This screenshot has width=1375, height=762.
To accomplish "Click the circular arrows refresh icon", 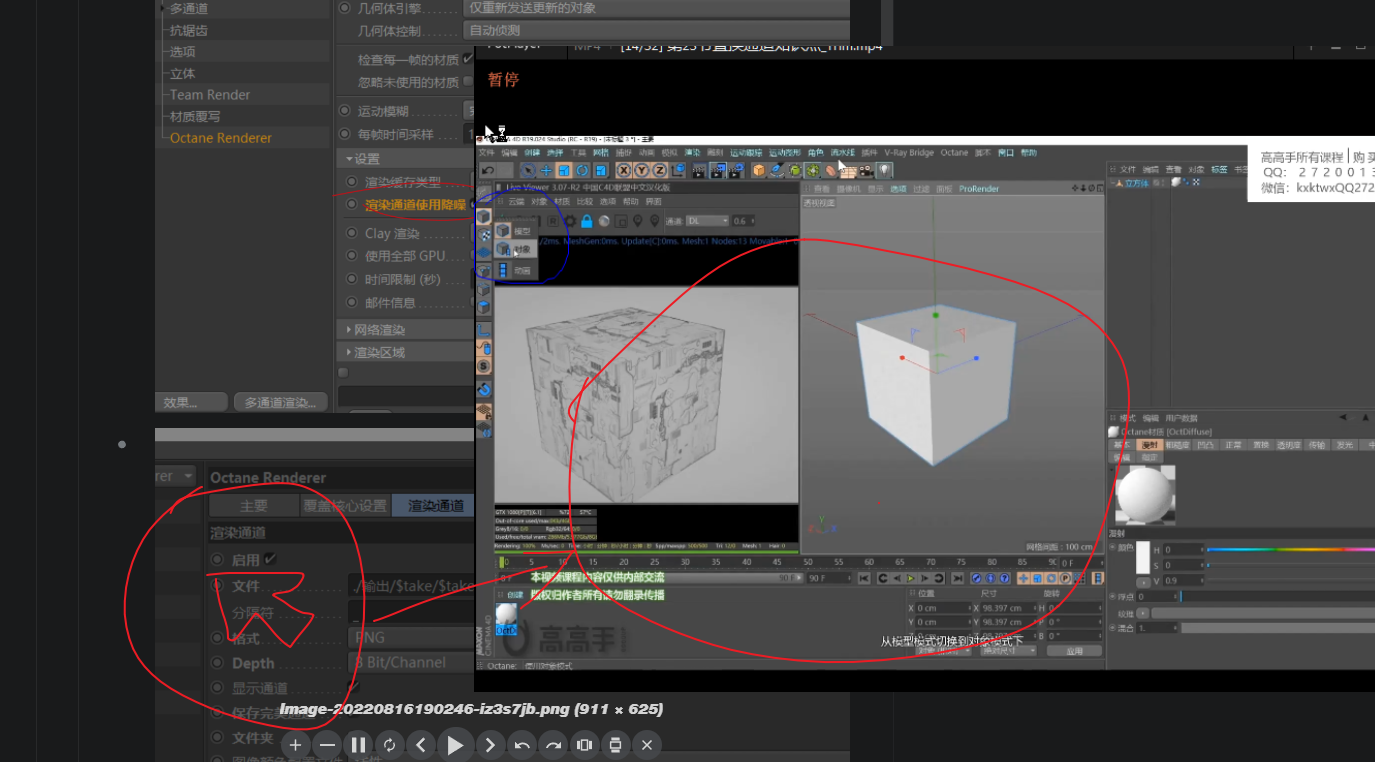I will pos(389,745).
